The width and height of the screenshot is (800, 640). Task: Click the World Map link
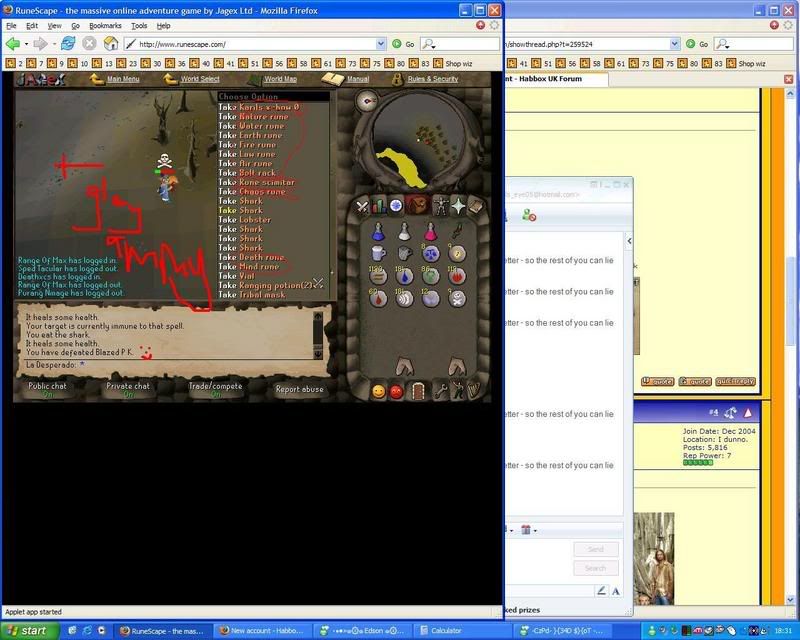280,79
